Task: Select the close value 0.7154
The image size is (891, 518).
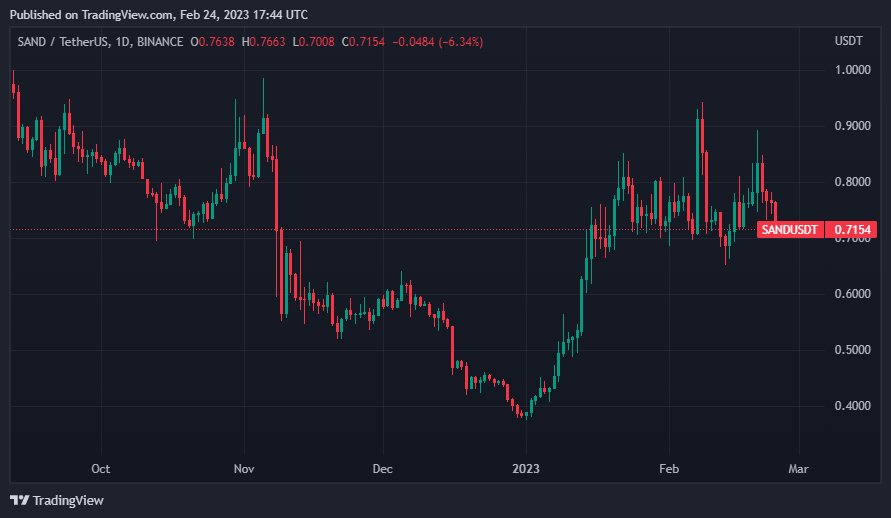Action: pyautogui.click(x=367, y=42)
